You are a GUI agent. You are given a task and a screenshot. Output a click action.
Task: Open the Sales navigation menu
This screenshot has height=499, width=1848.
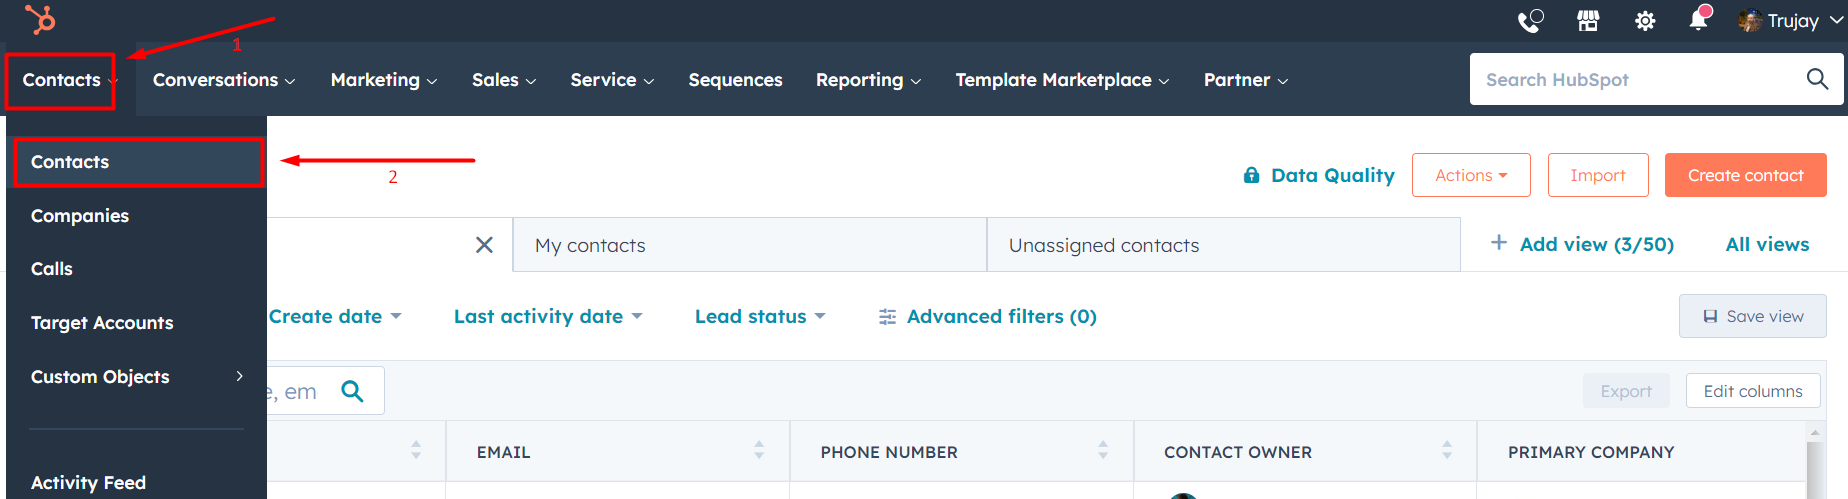(504, 80)
